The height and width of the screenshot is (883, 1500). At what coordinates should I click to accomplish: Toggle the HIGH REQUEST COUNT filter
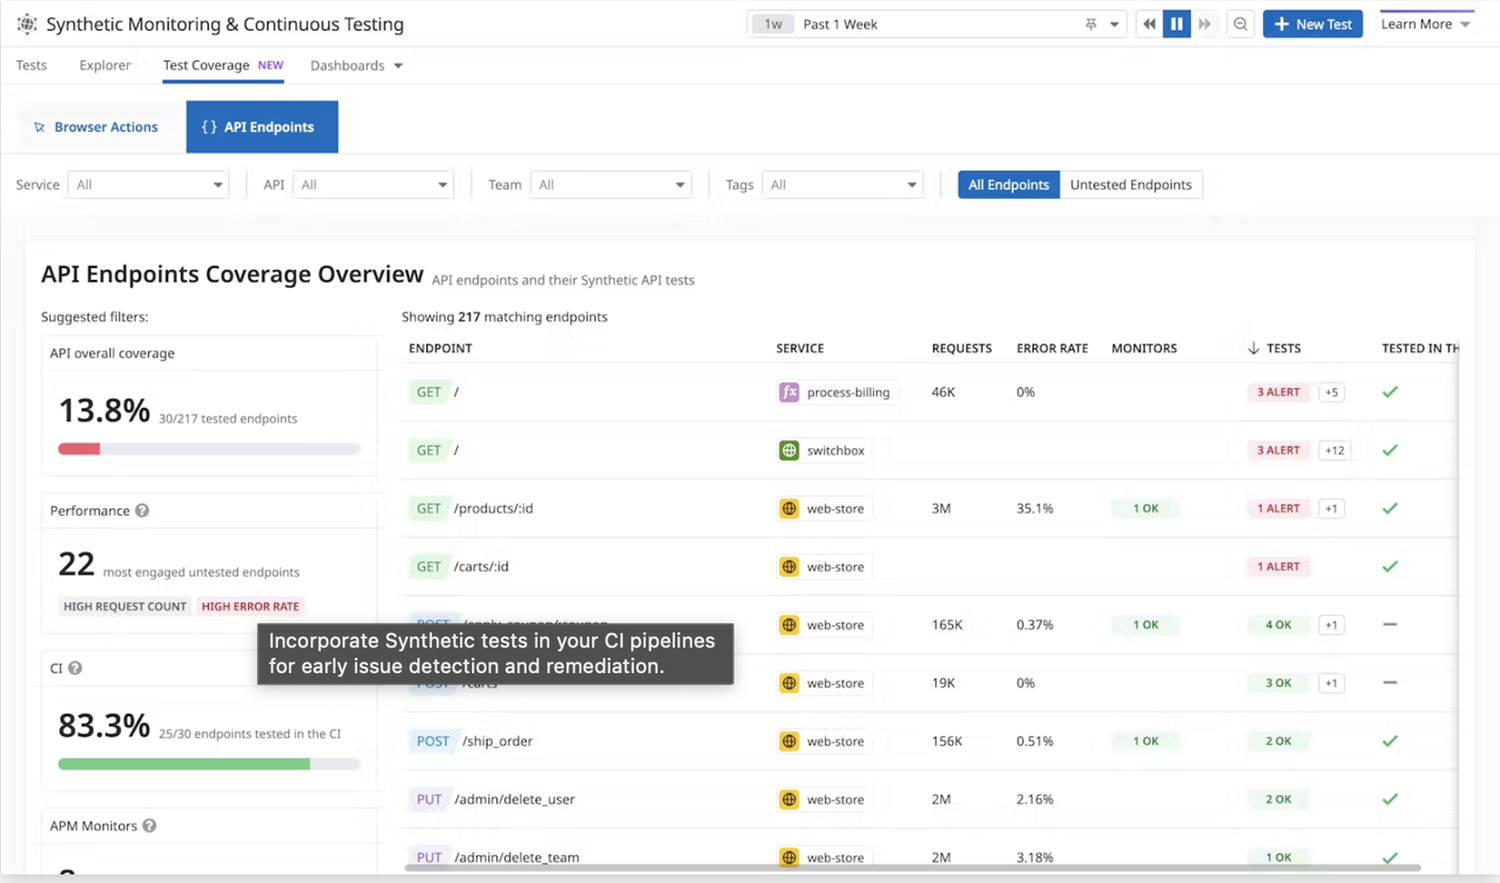click(x=125, y=606)
